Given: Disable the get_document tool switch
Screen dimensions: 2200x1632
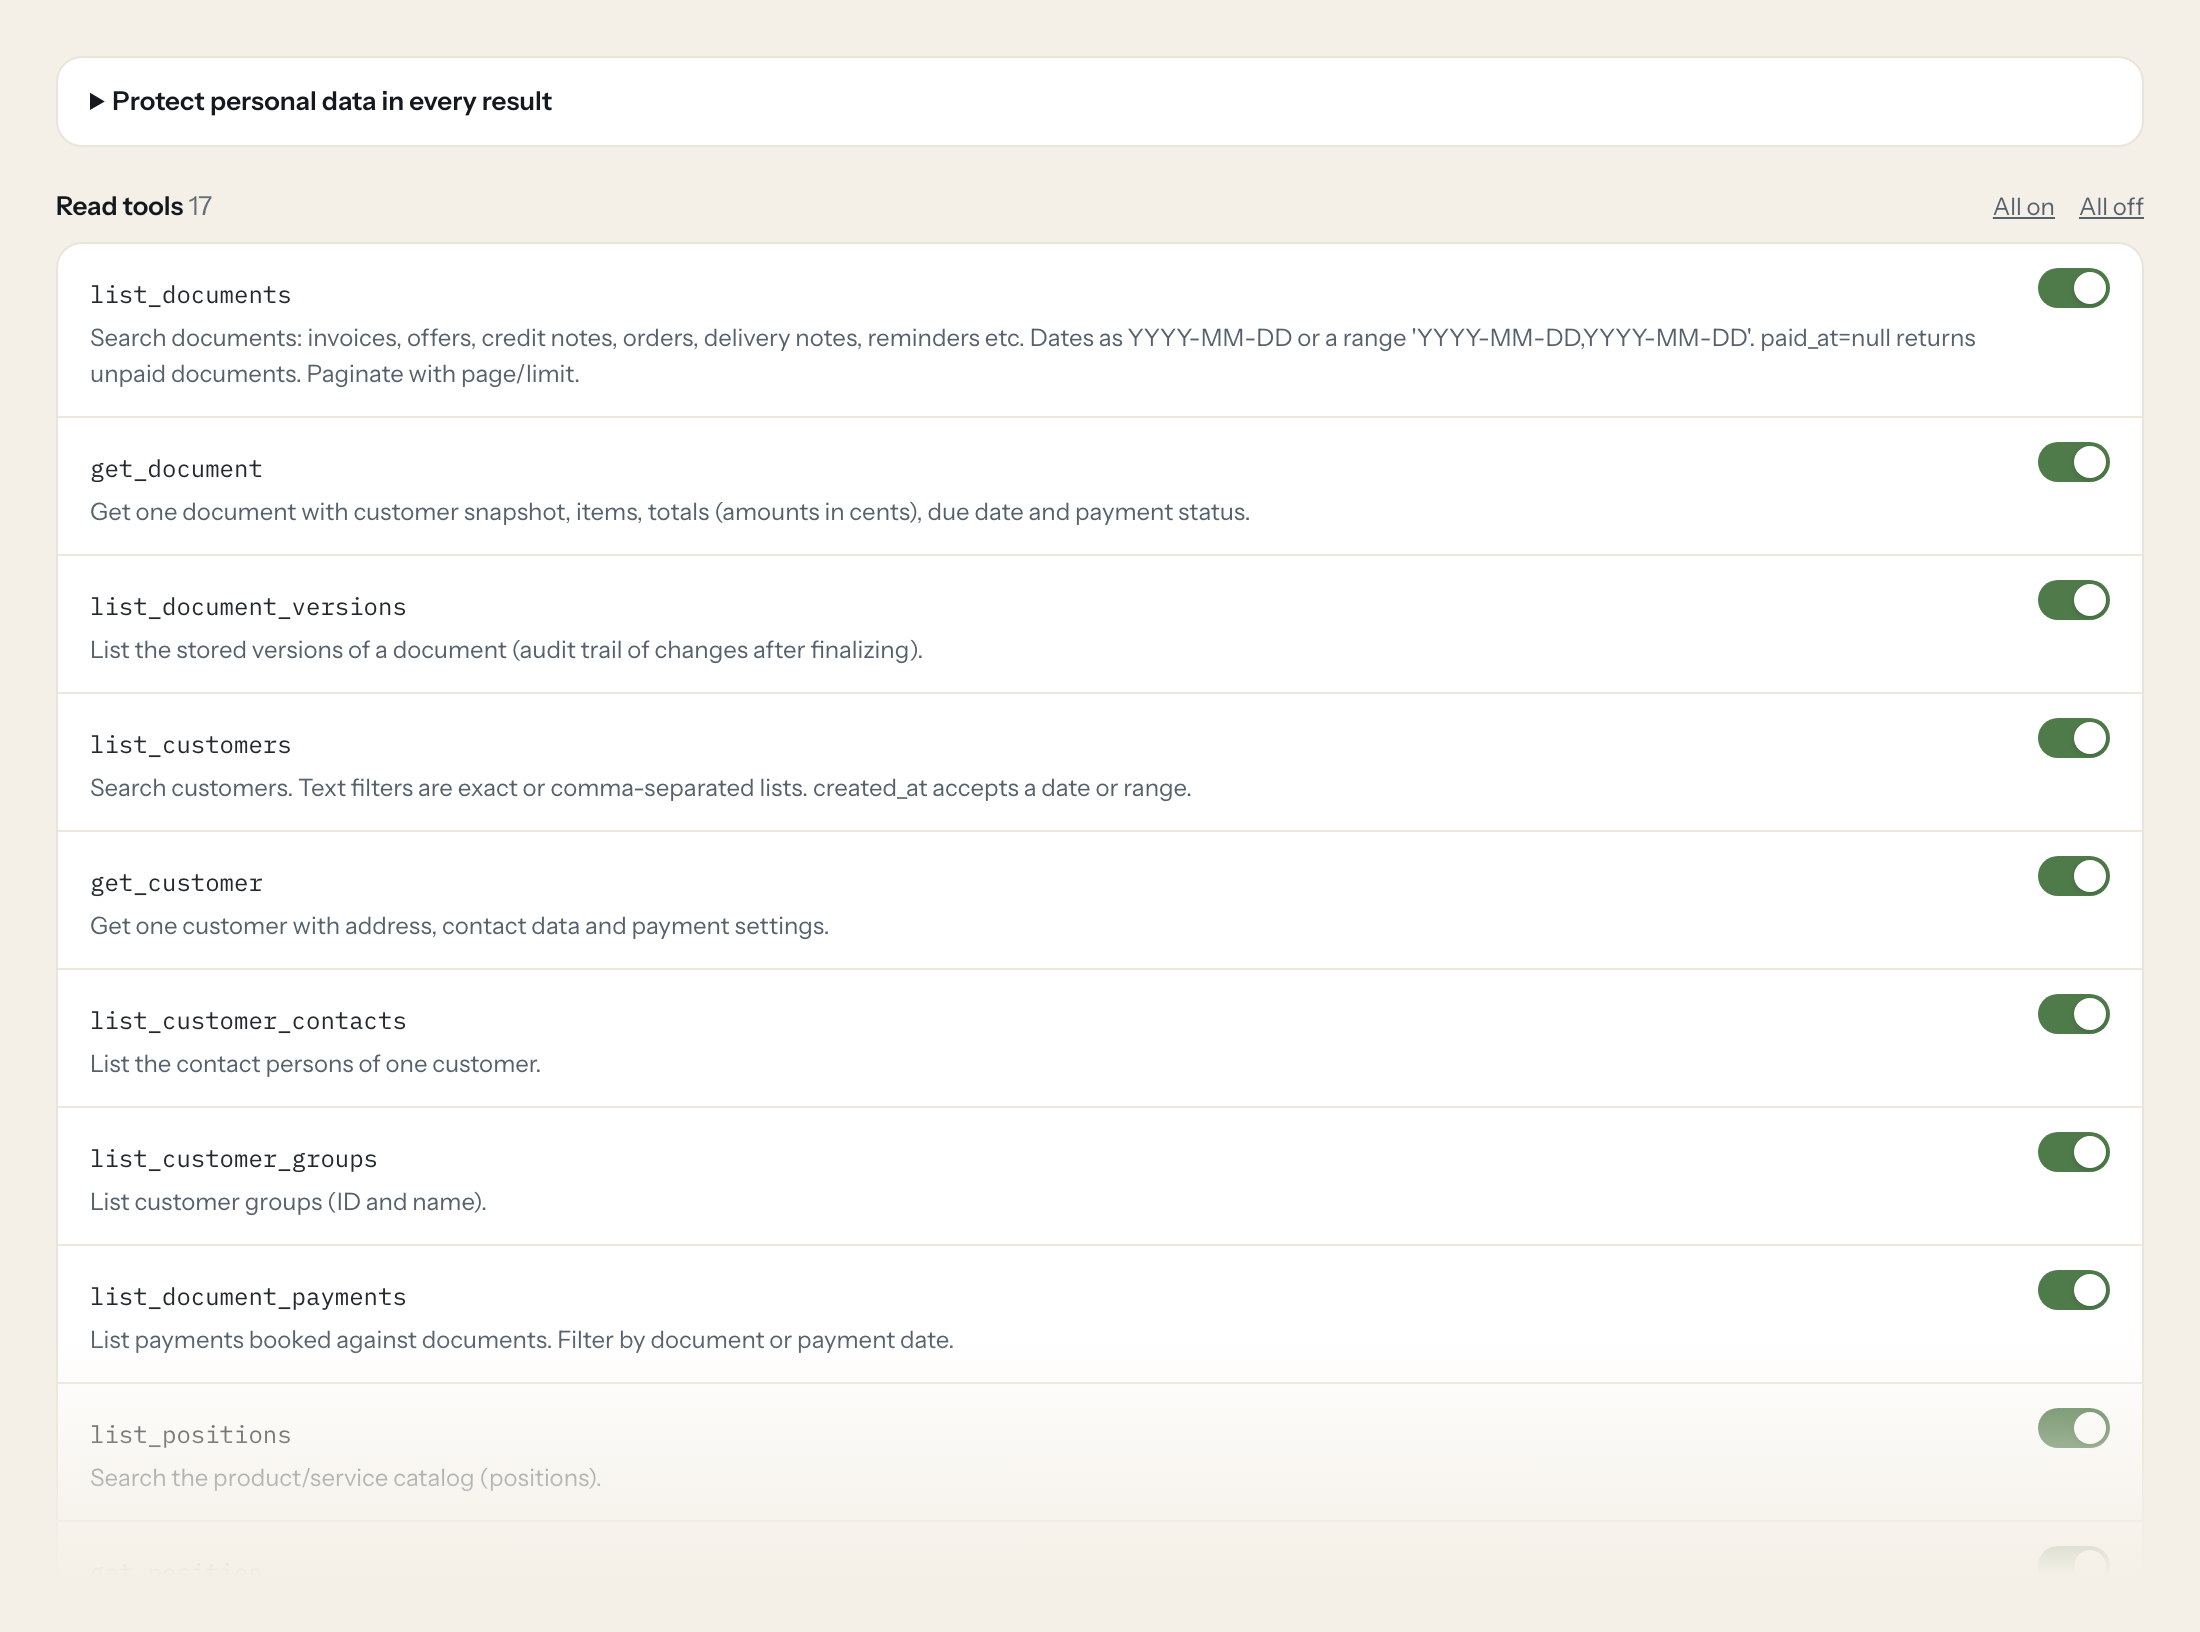Looking at the screenshot, I should coord(2074,462).
